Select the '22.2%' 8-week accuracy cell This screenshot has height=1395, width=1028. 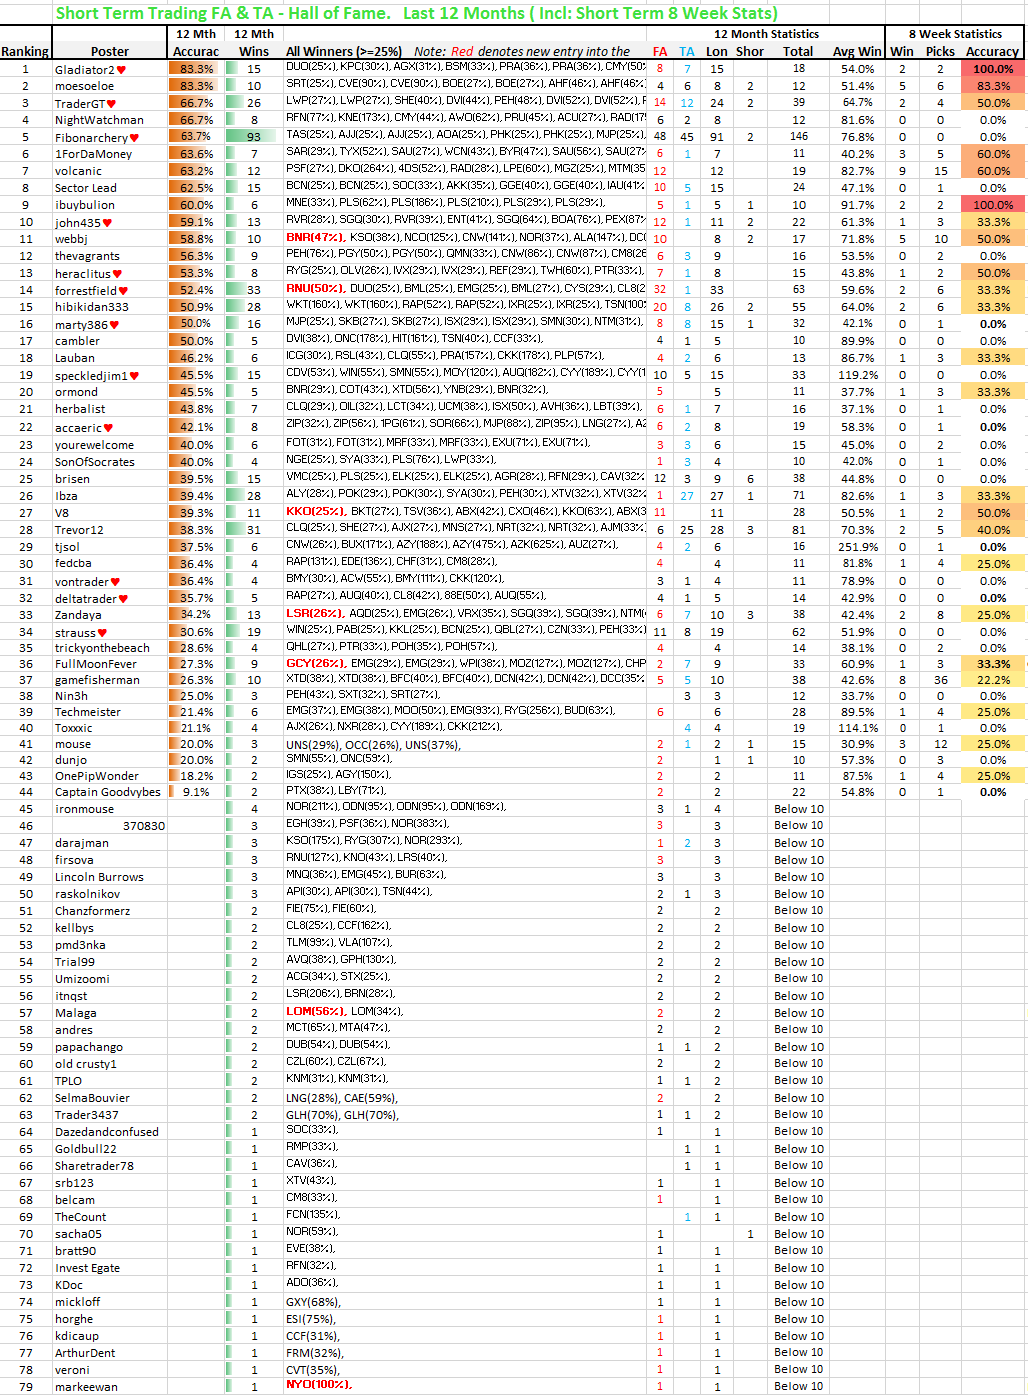pos(993,681)
